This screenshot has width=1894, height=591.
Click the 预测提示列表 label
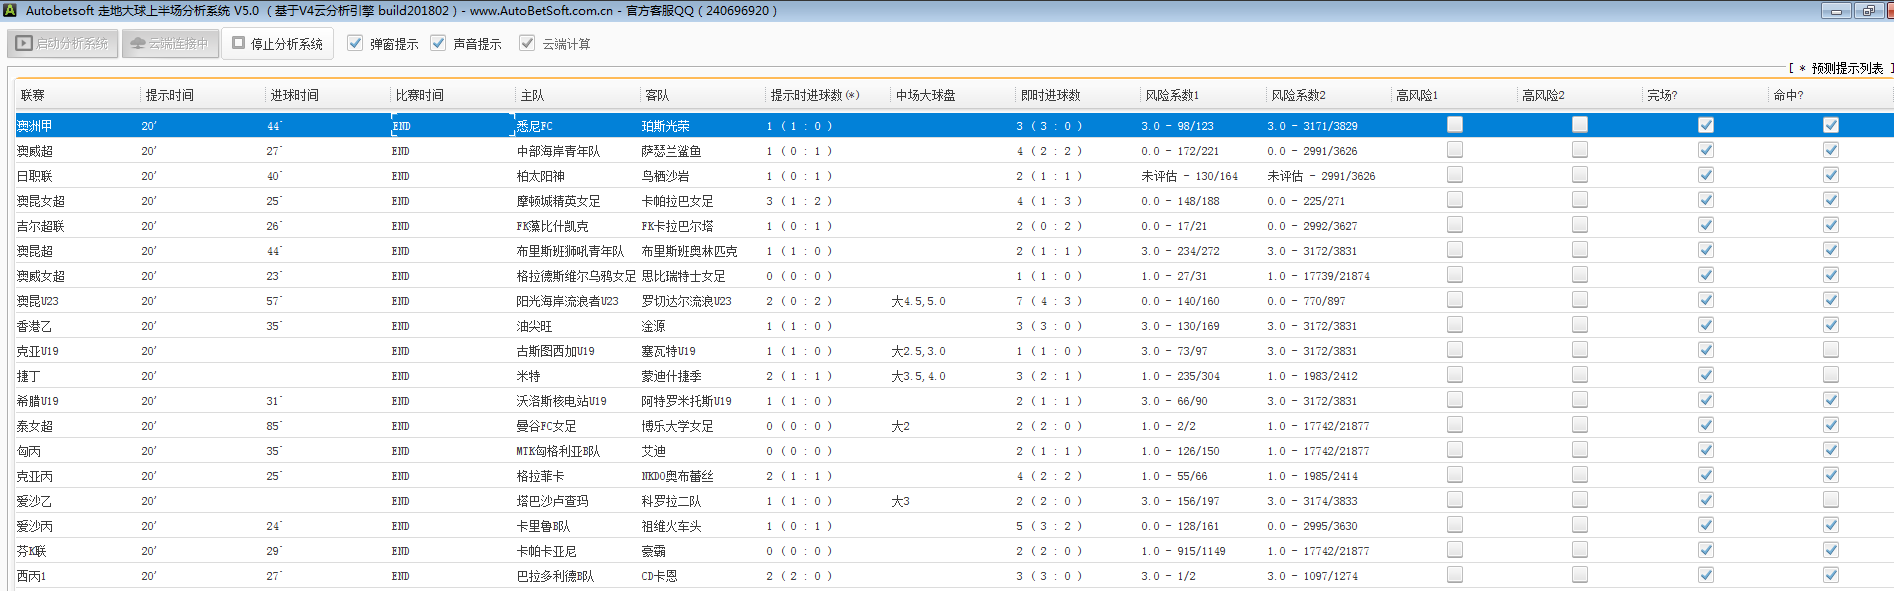(1846, 68)
